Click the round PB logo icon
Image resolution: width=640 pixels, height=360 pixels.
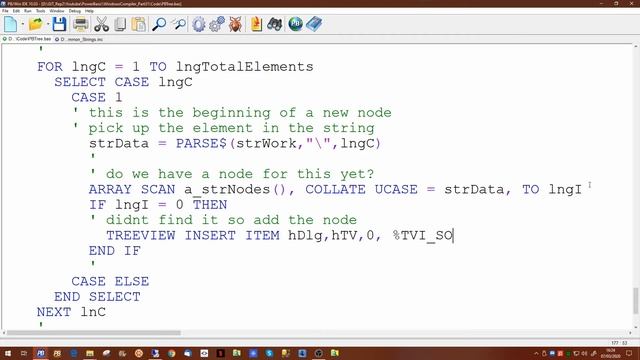(x=295, y=24)
